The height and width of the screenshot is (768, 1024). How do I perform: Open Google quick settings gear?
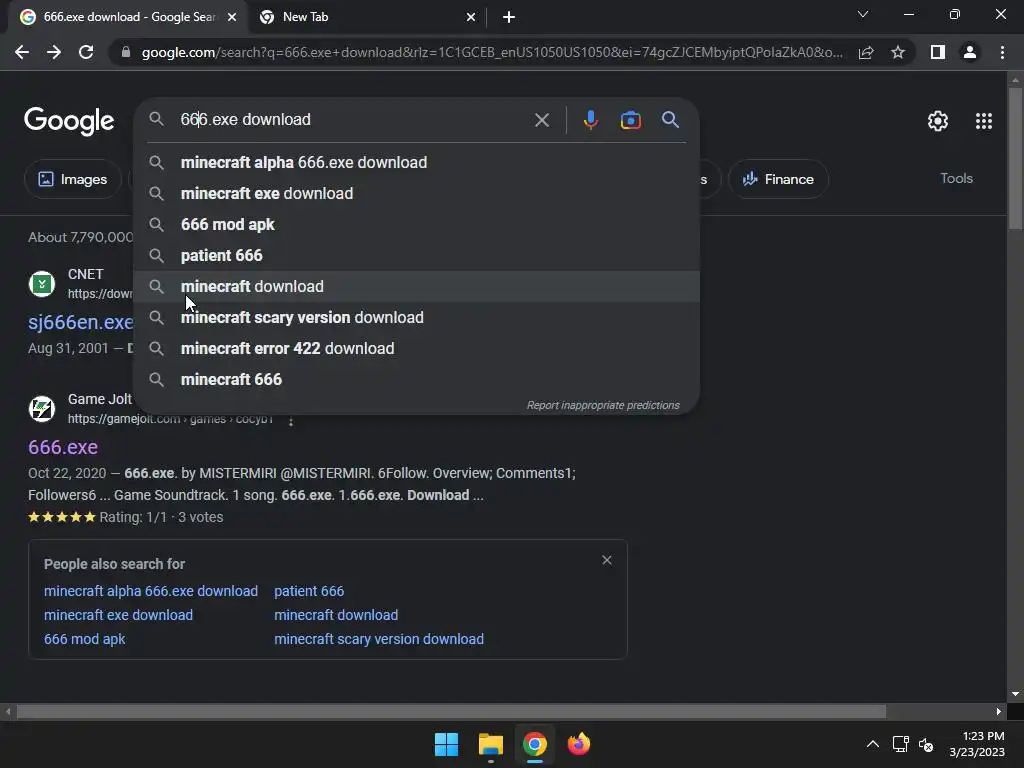click(x=938, y=121)
